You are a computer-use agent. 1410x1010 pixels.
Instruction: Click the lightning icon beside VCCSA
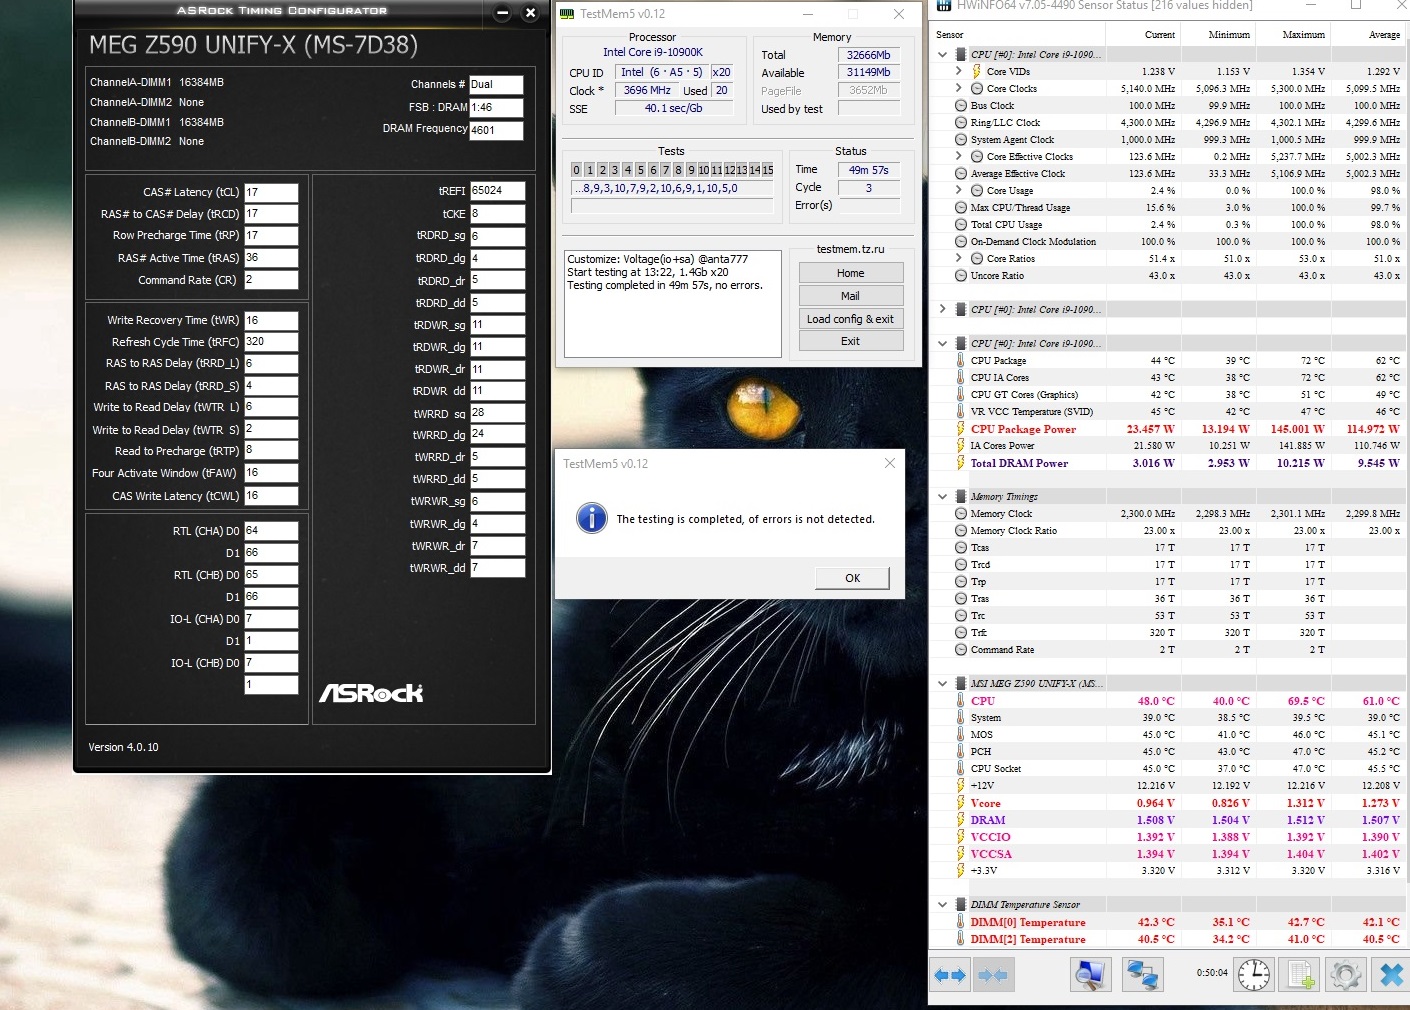pos(961,854)
